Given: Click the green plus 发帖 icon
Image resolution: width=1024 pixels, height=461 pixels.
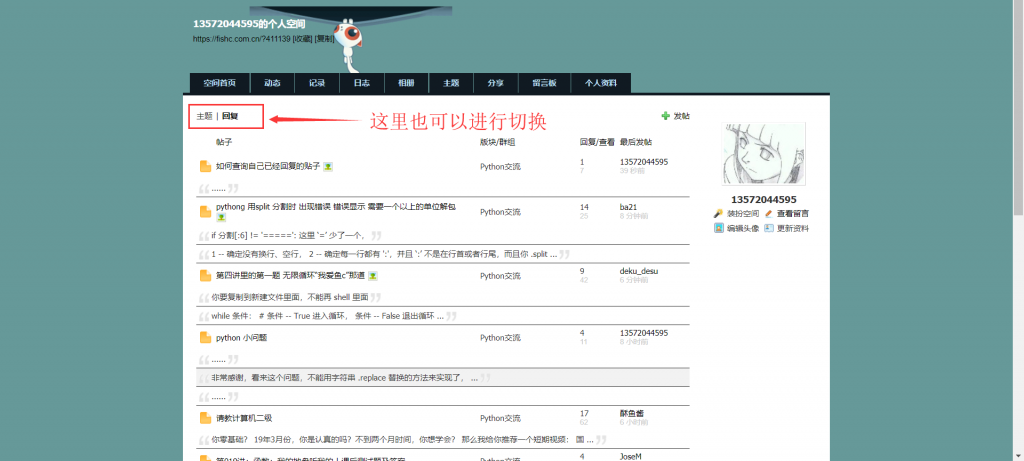Looking at the screenshot, I should 665,116.
